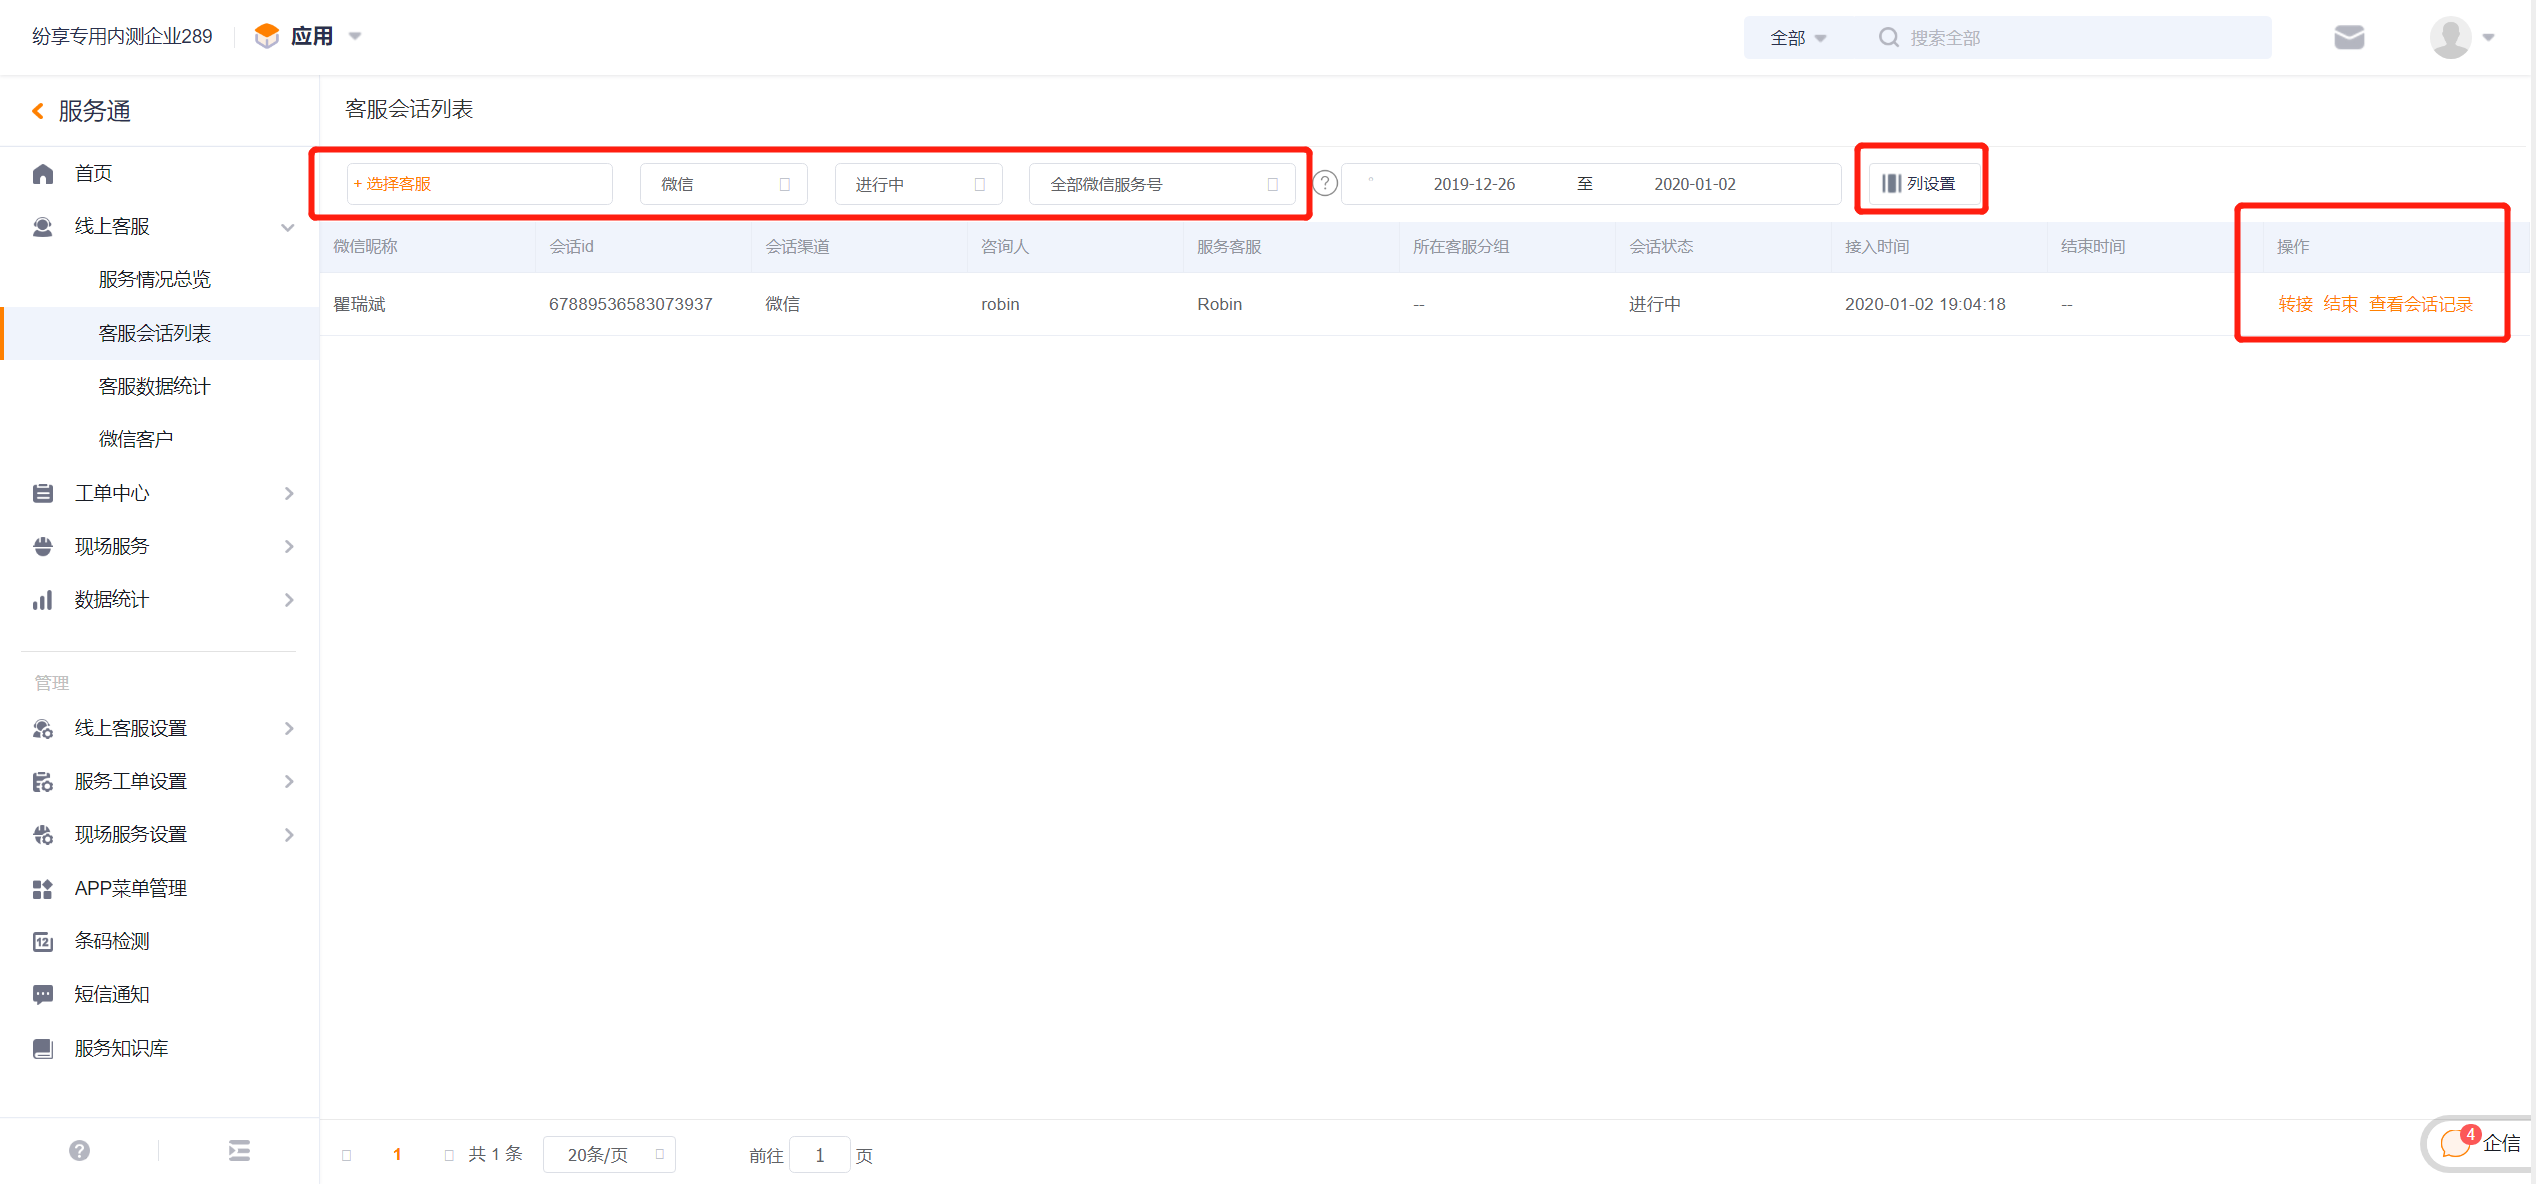2536x1184 pixels.
Task: Click the column settings icon in 列设置
Action: [1891, 184]
